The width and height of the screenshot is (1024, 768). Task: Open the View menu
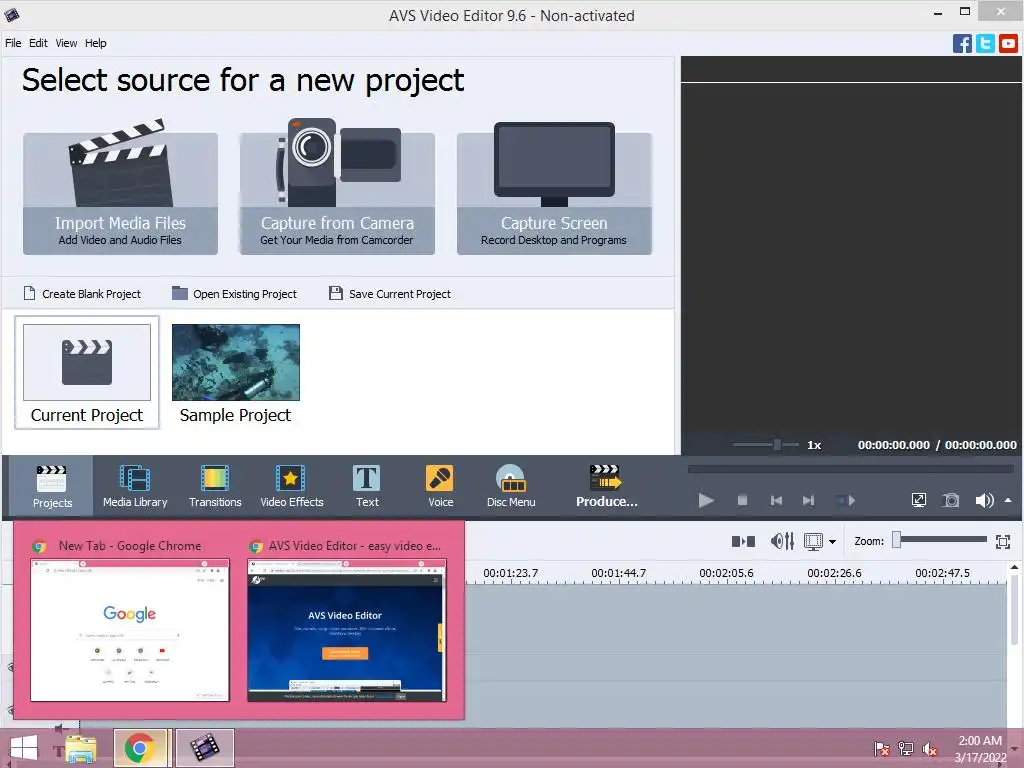pyautogui.click(x=66, y=43)
